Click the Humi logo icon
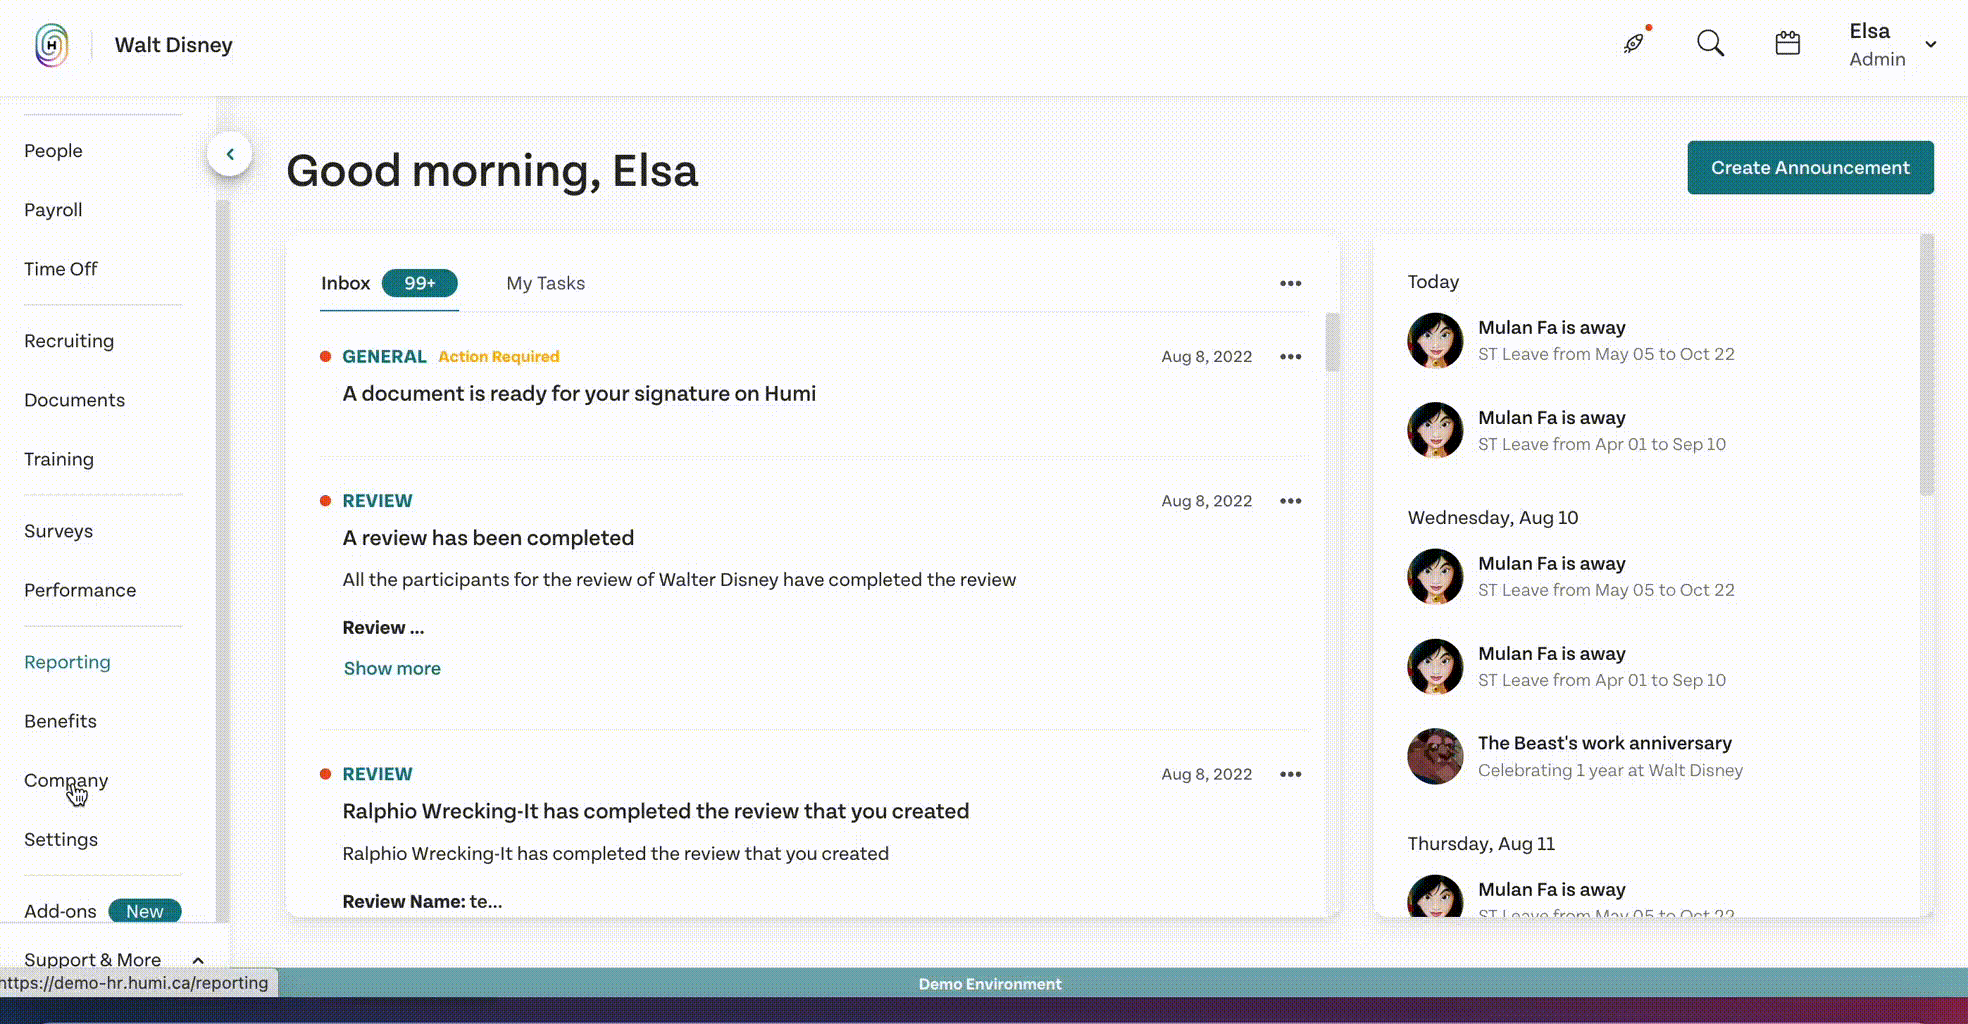Viewport: 1968px width, 1024px height. click(52, 45)
